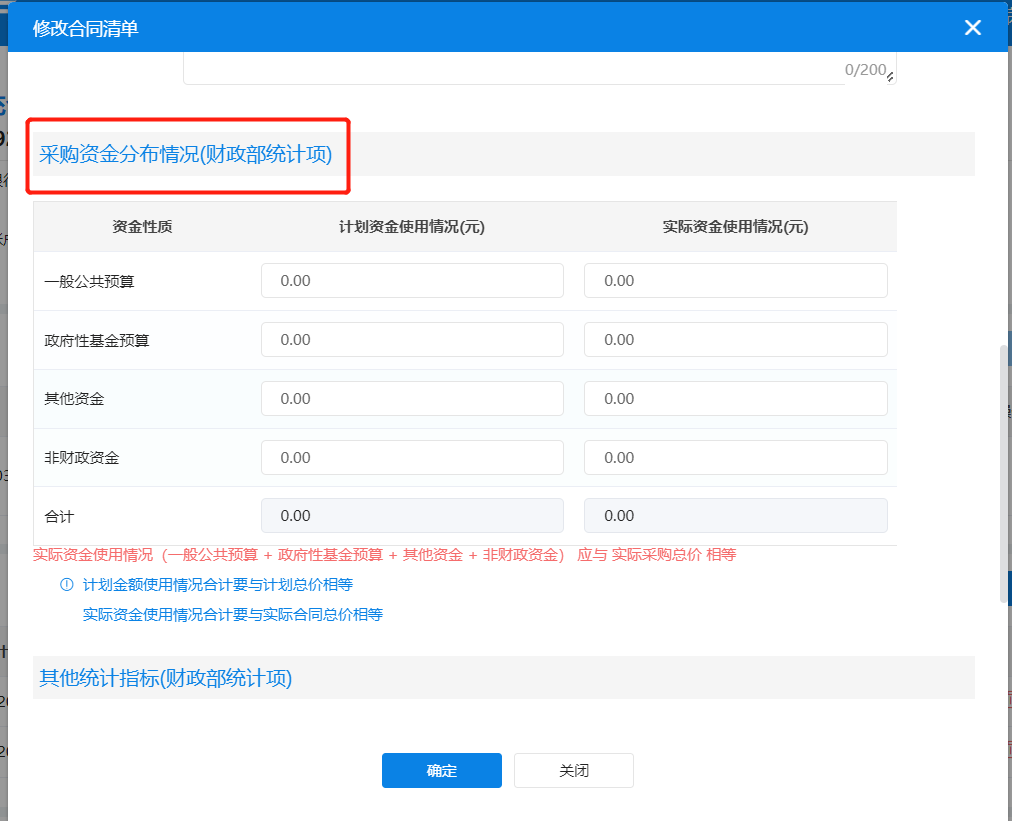This screenshot has width=1012, height=821.
Task: Click the 政府性基金预算 row label
Action: pyautogui.click(x=97, y=340)
